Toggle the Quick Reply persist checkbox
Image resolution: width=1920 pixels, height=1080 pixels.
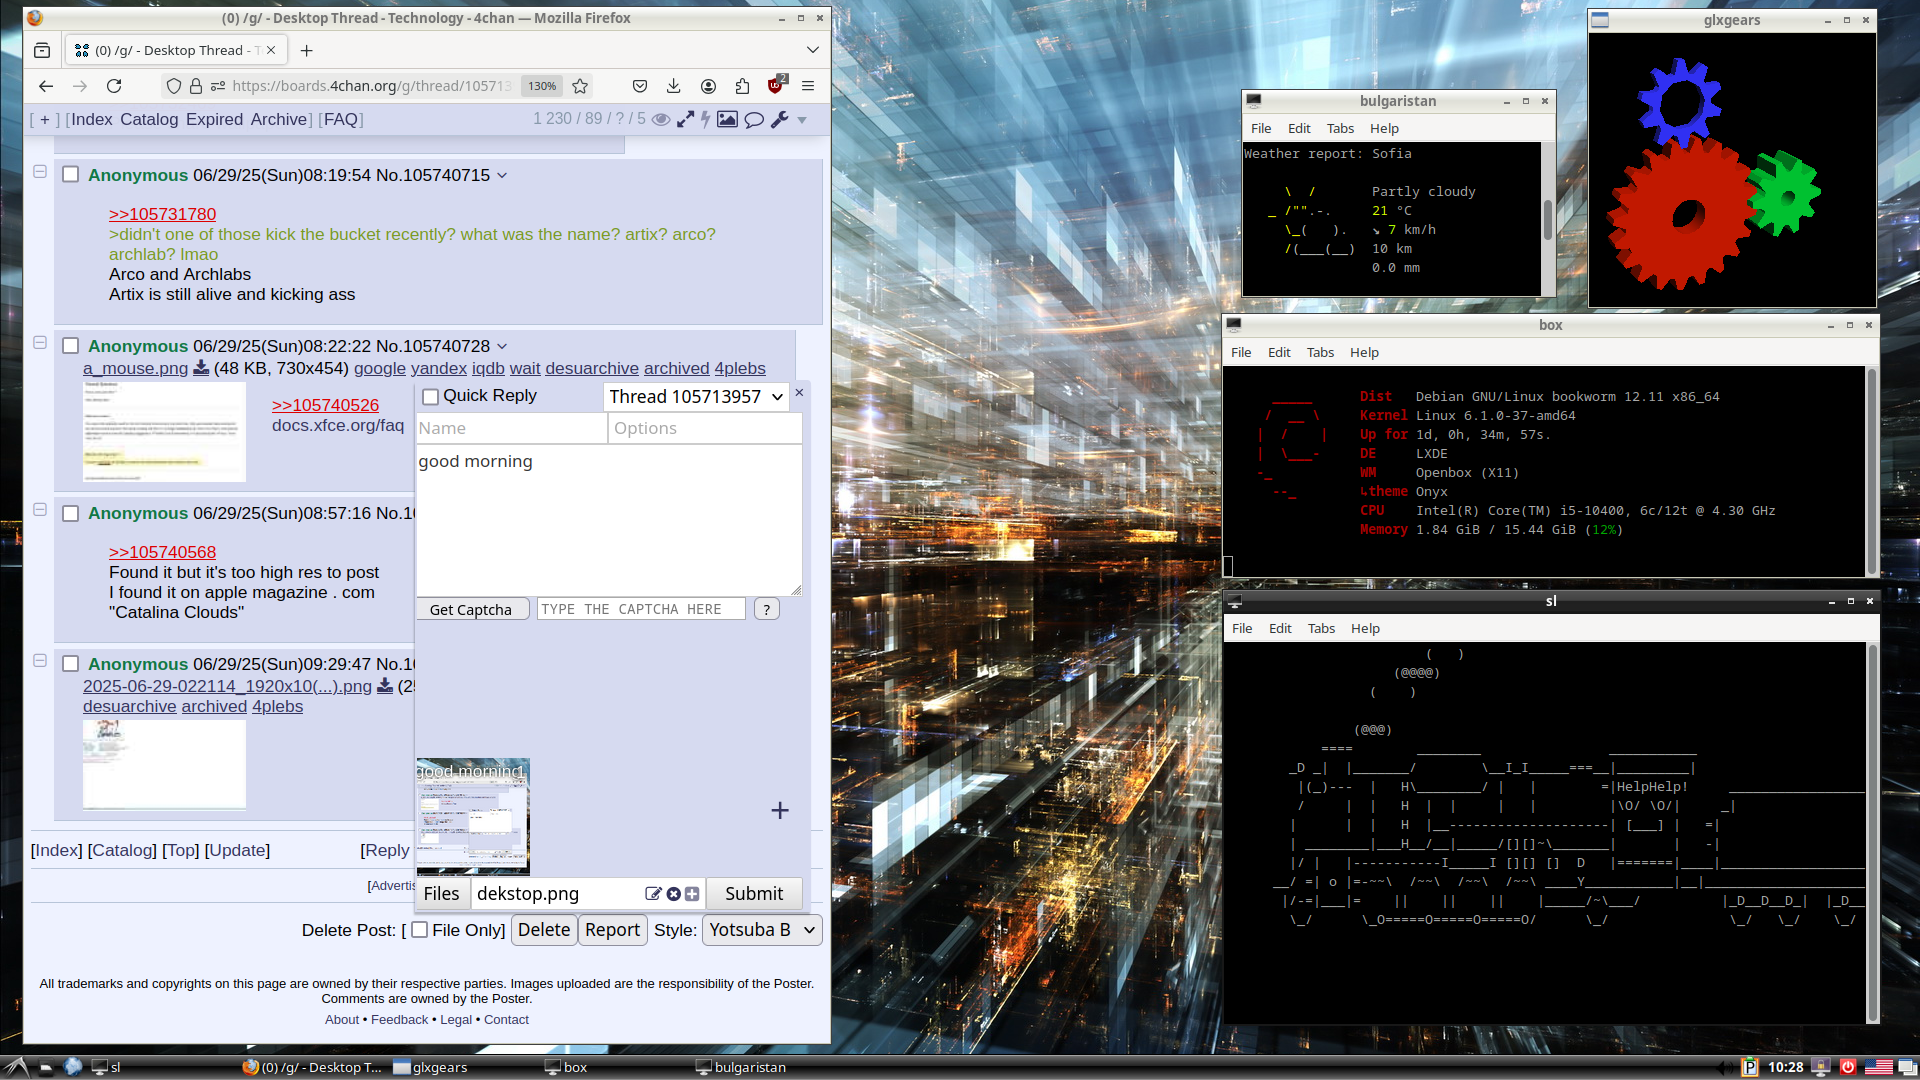pos(431,397)
